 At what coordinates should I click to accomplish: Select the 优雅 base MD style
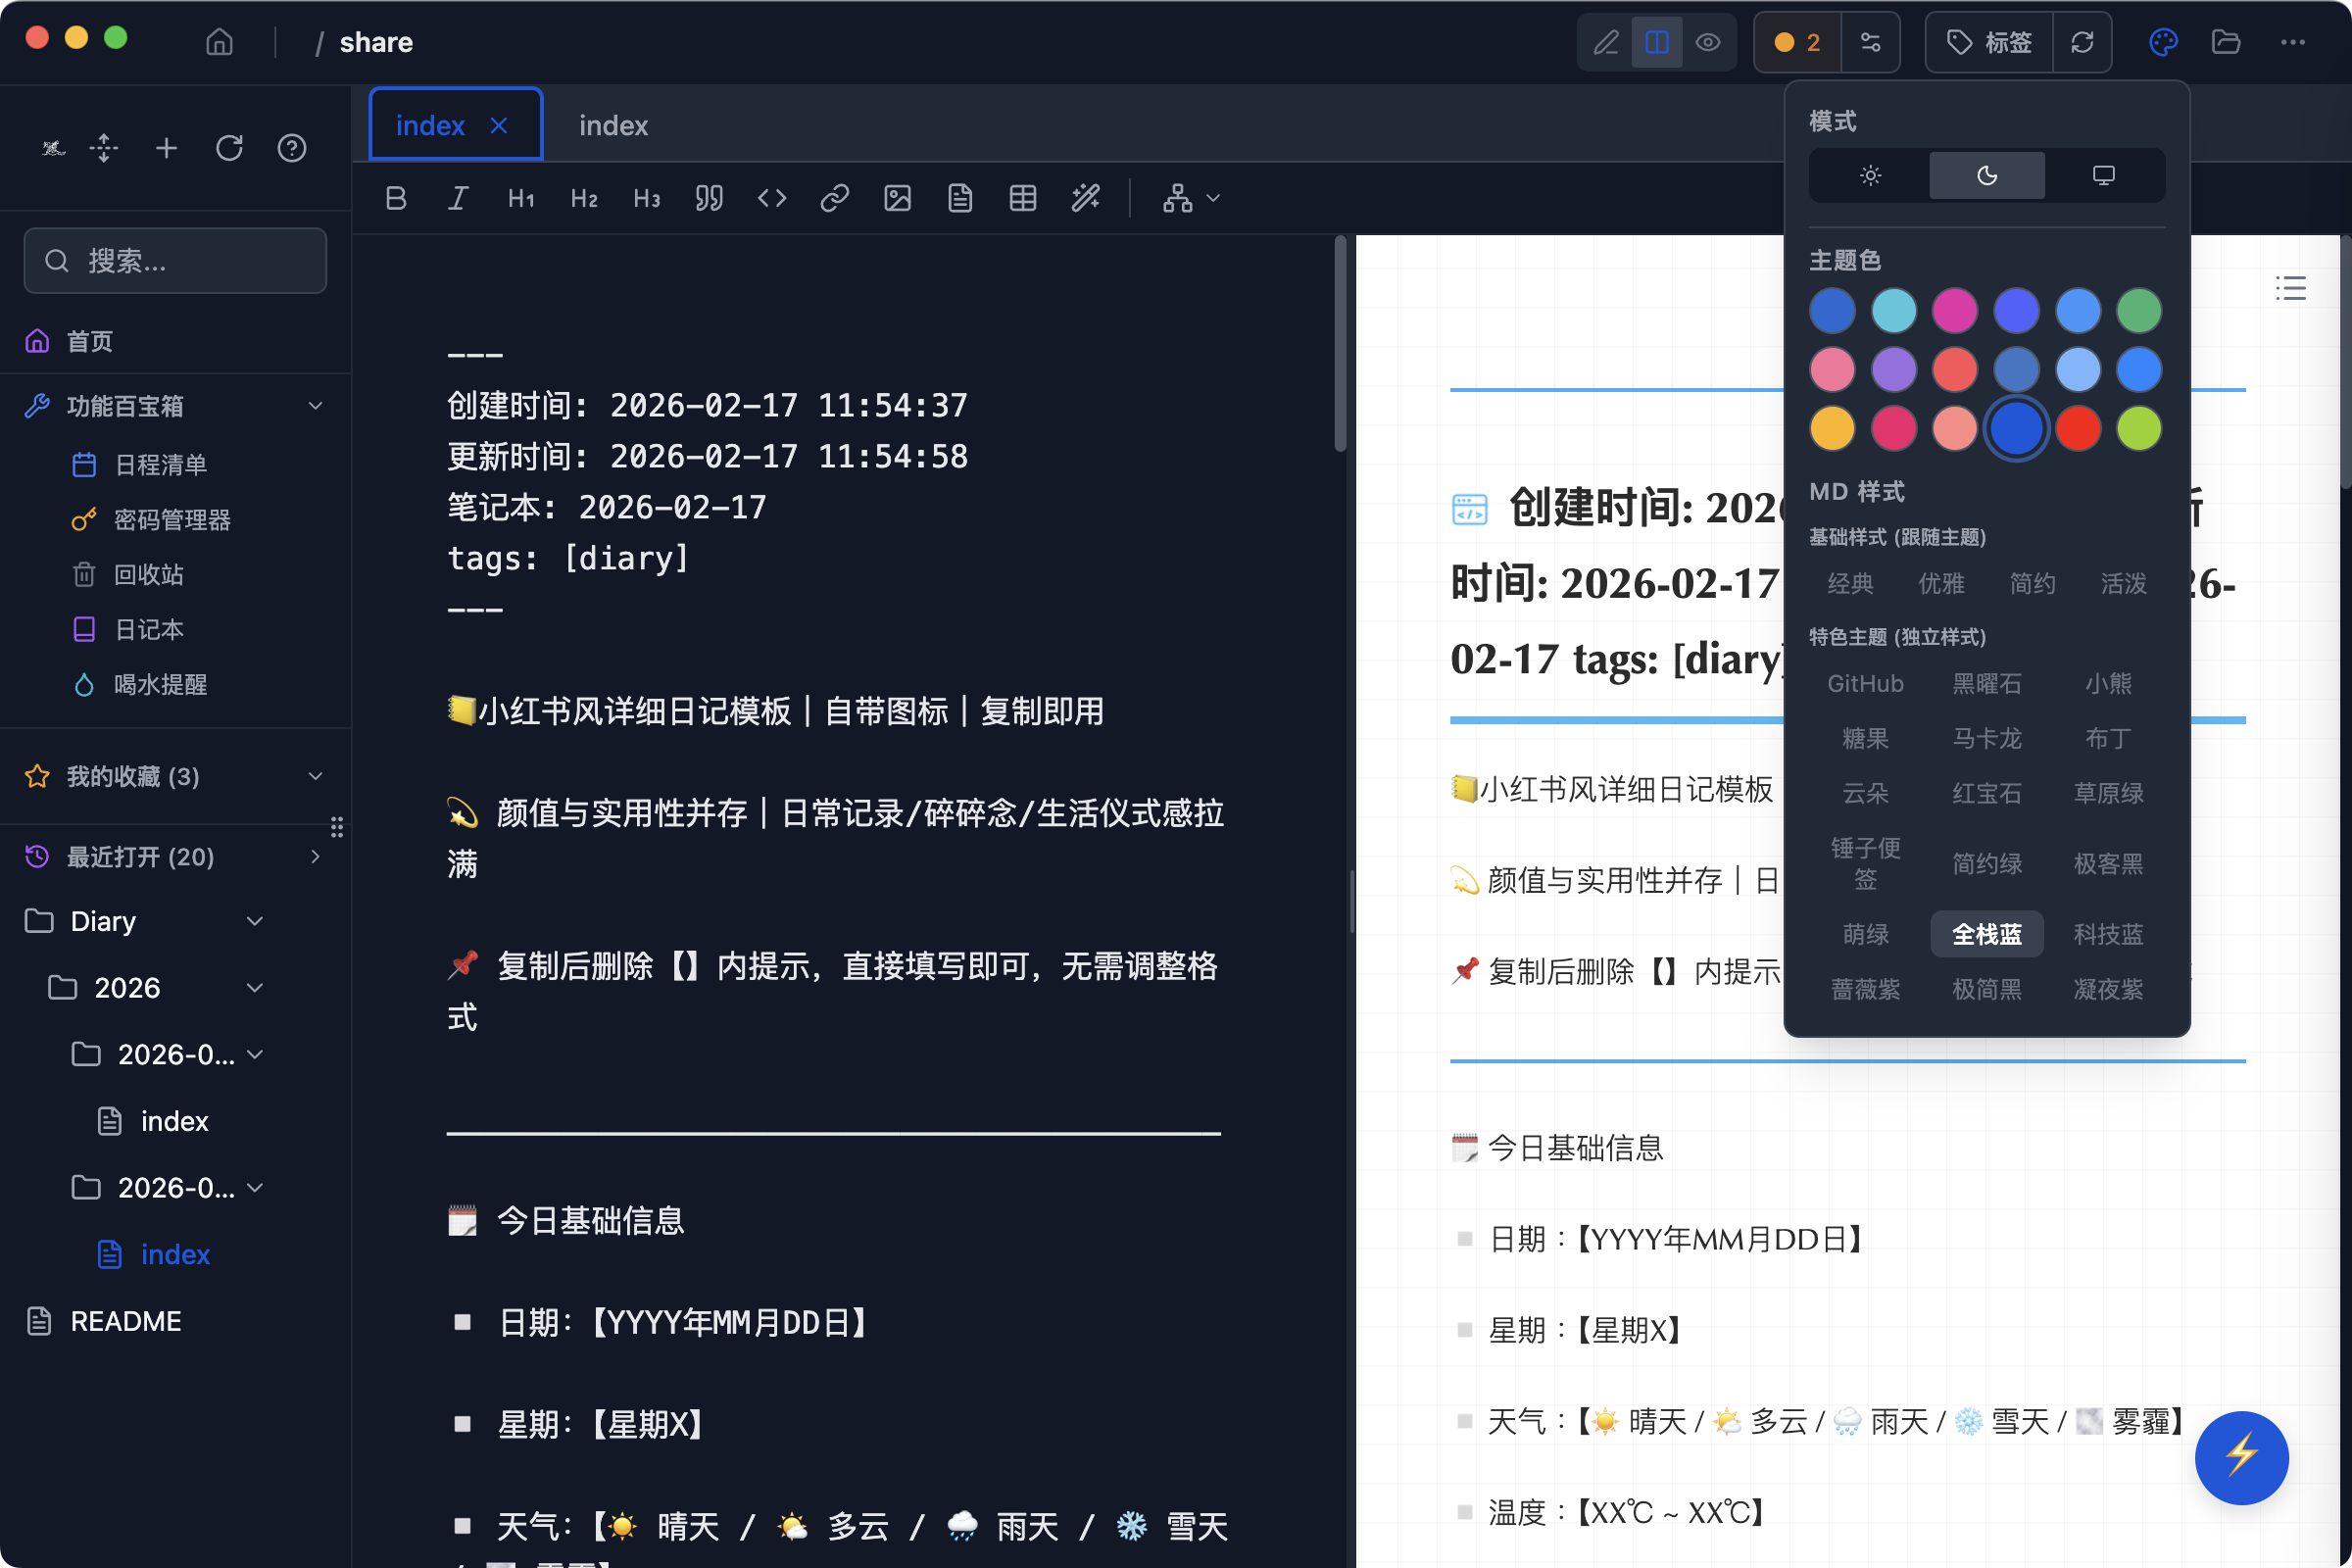click(x=1941, y=583)
